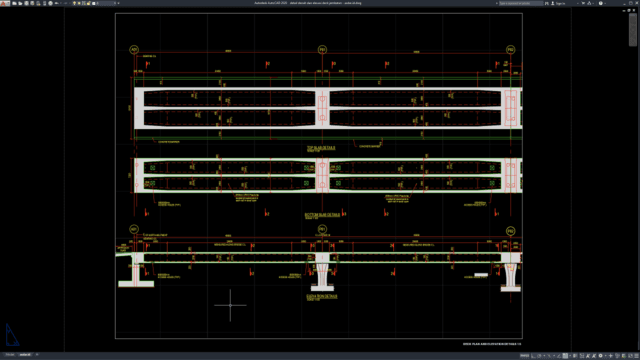Expand the Object snap settings arrow
The image size is (640, 360).
tap(570, 356)
